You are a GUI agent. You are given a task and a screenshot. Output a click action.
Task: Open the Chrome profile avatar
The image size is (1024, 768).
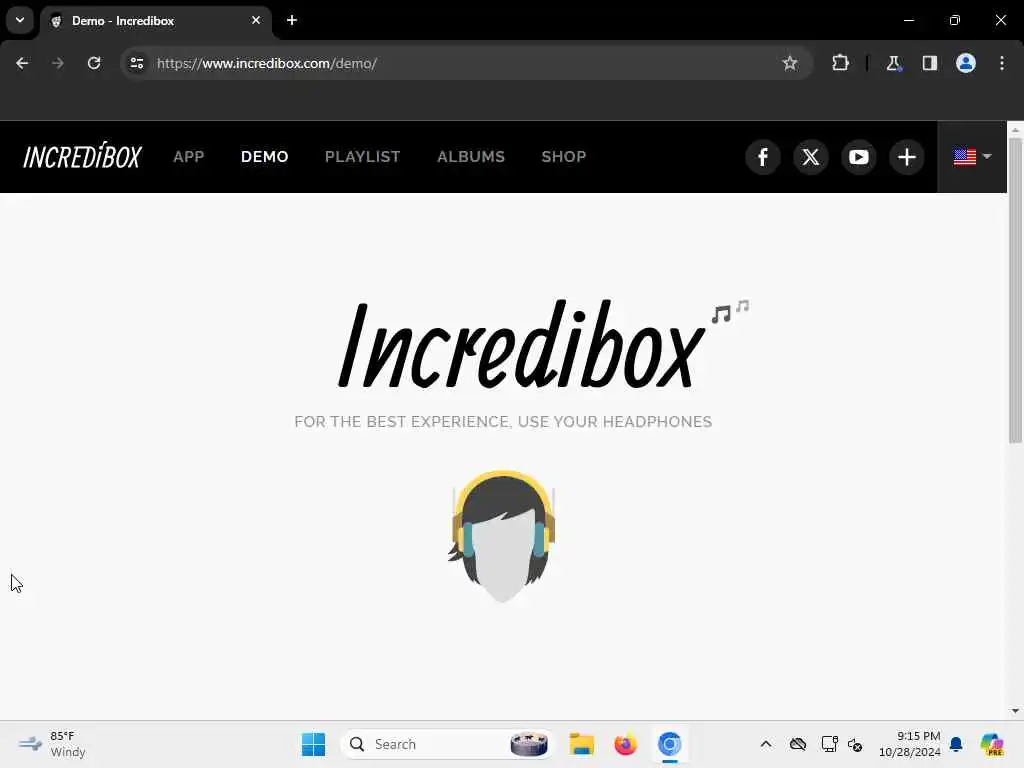click(966, 63)
